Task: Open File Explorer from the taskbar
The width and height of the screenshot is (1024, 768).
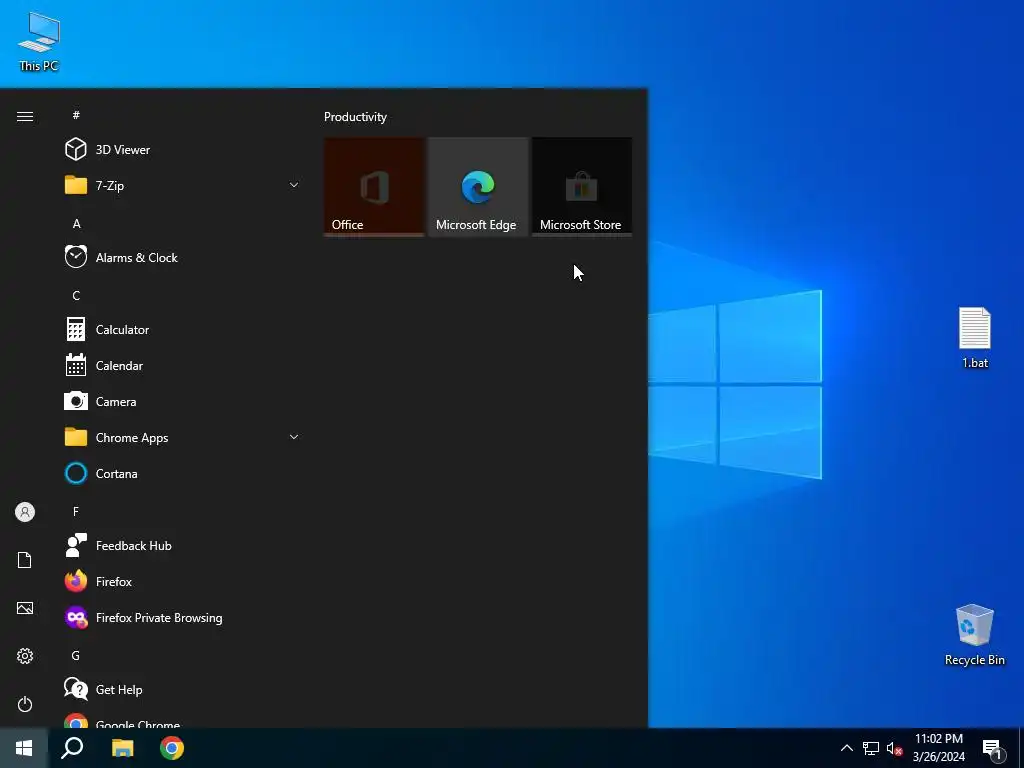Action: pyautogui.click(x=122, y=748)
